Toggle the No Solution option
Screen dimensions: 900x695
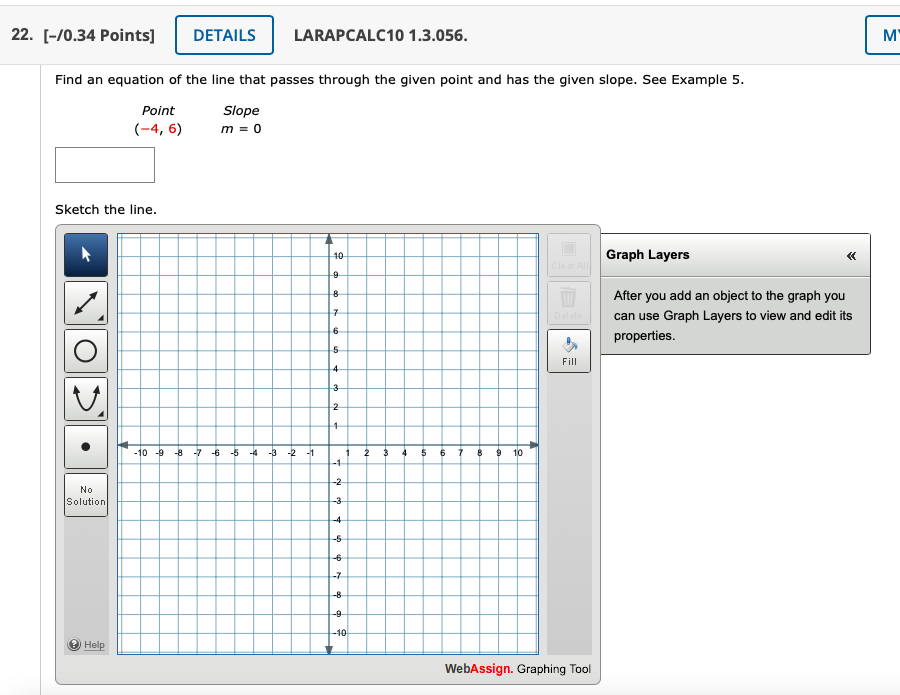(x=85, y=494)
